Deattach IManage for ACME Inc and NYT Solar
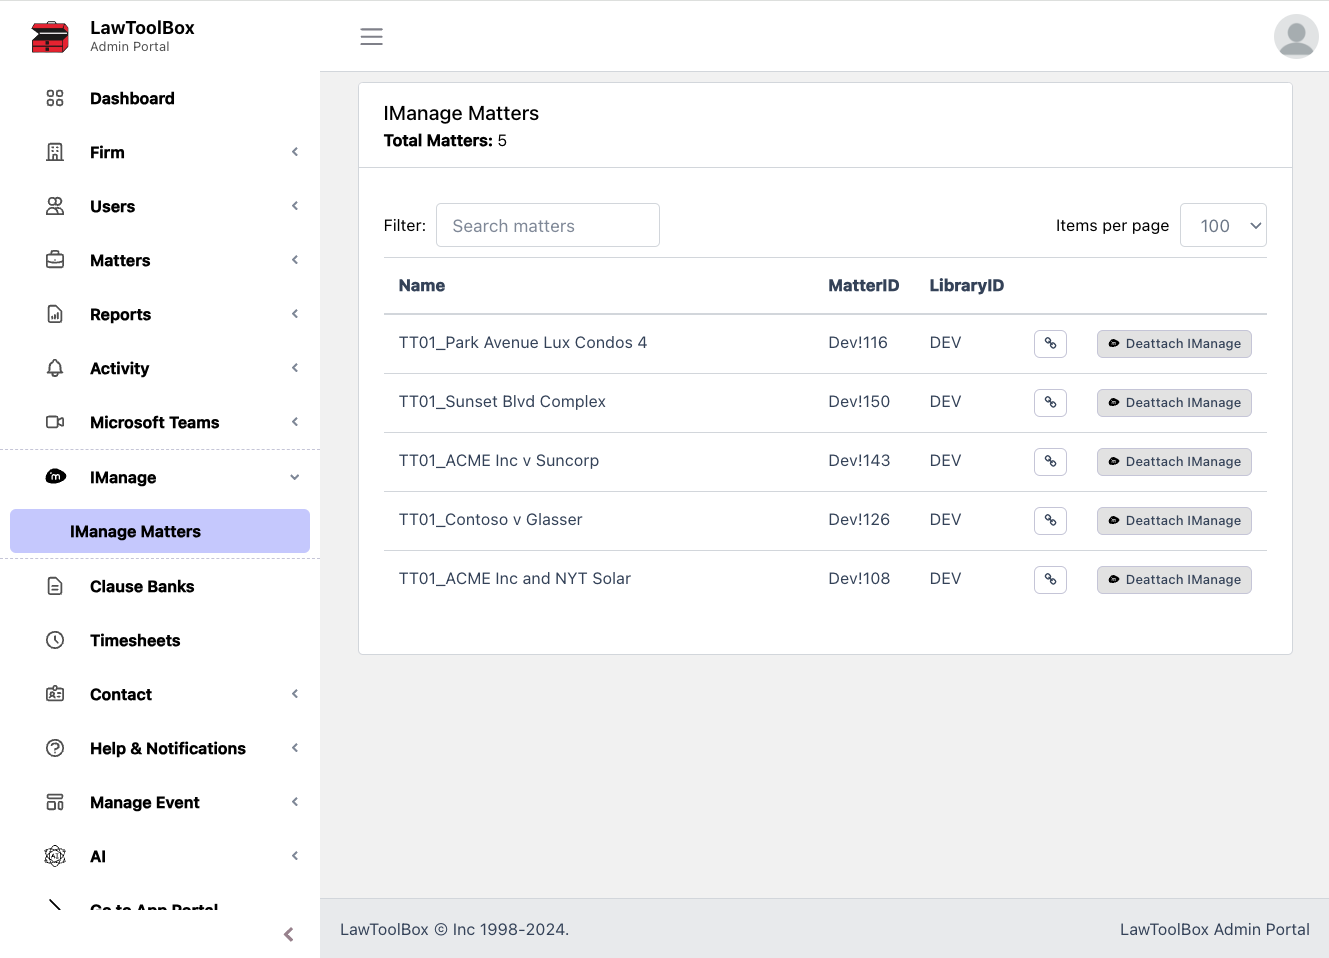Viewport: 1329px width, 958px height. pos(1174,579)
